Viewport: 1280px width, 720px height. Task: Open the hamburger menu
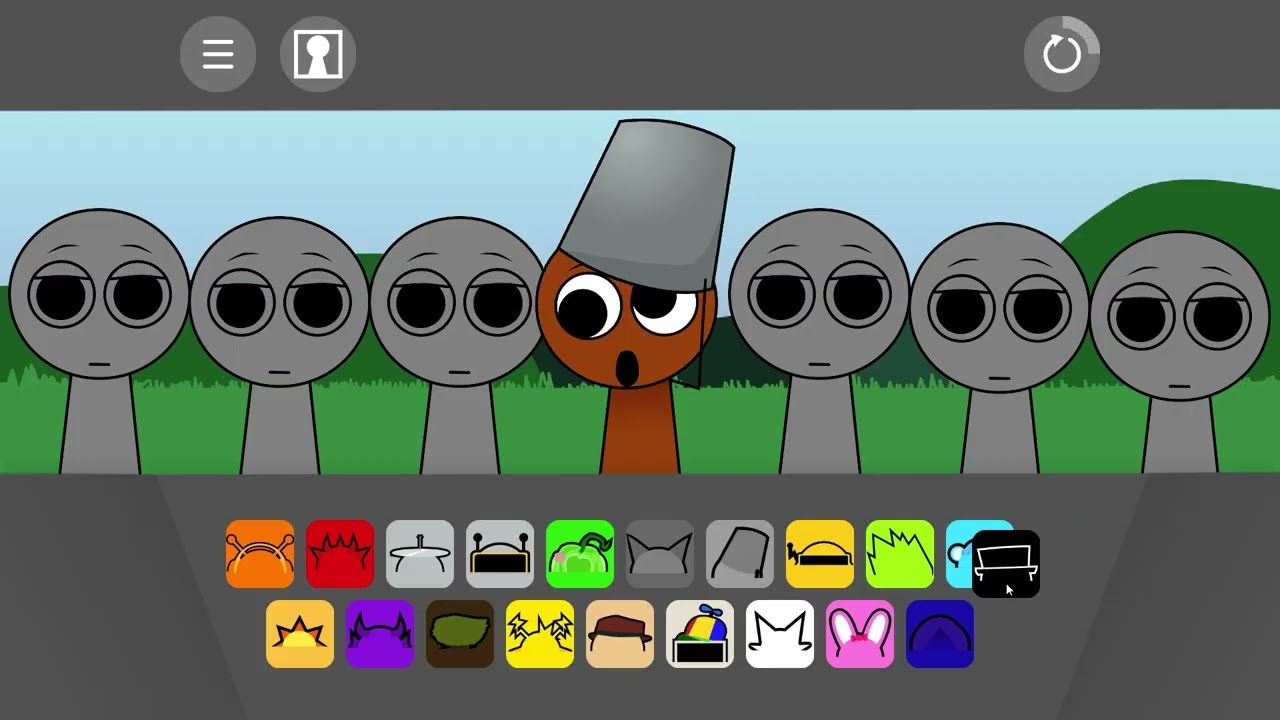click(218, 54)
